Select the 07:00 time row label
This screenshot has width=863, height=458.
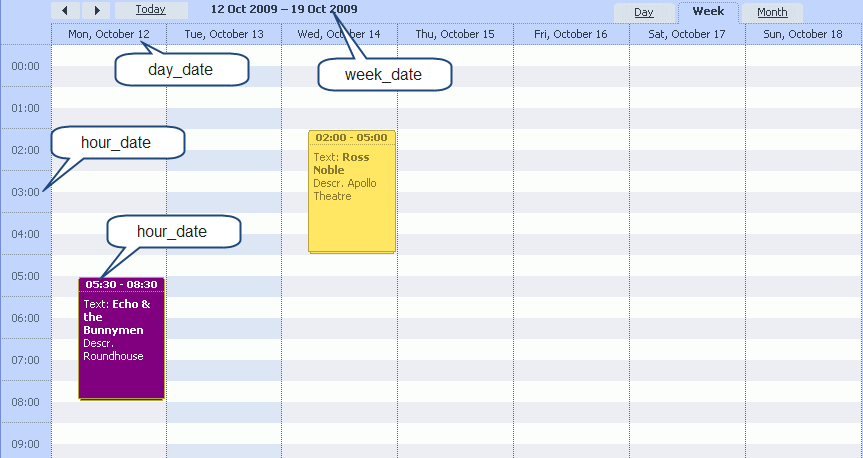pyautogui.click(x=25, y=360)
